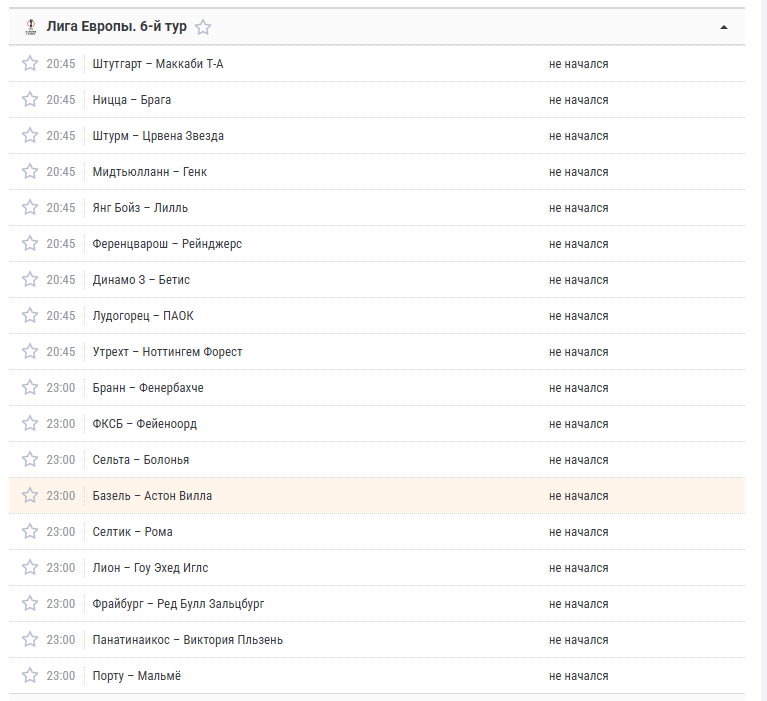Open the Лион – Гоу Эхед Иглс match
Image resolution: width=767 pixels, height=701 pixels.
(x=150, y=568)
